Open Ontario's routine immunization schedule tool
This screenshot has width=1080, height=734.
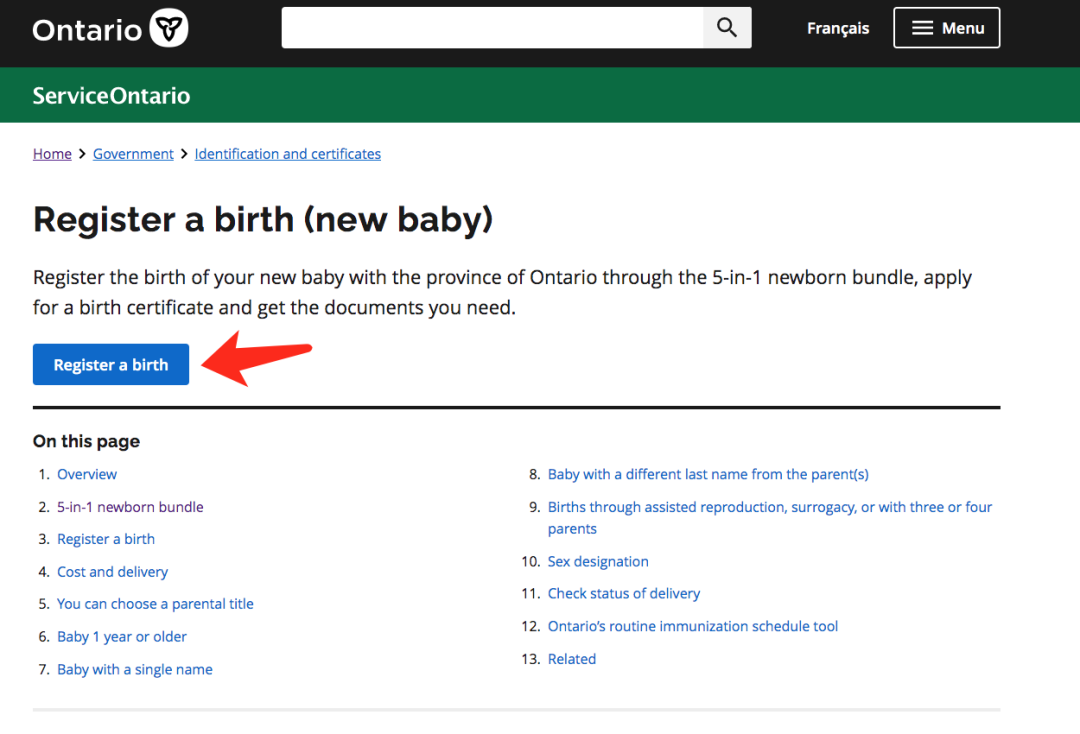[693, 626]
